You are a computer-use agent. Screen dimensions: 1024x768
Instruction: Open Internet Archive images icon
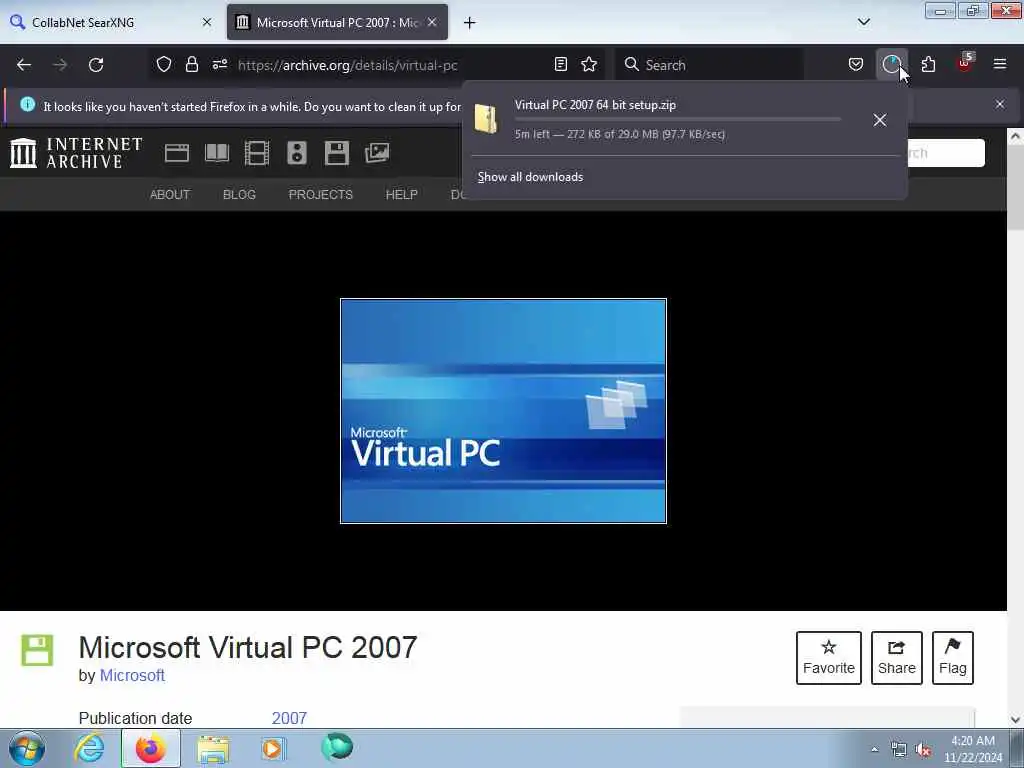coord(377,153)
